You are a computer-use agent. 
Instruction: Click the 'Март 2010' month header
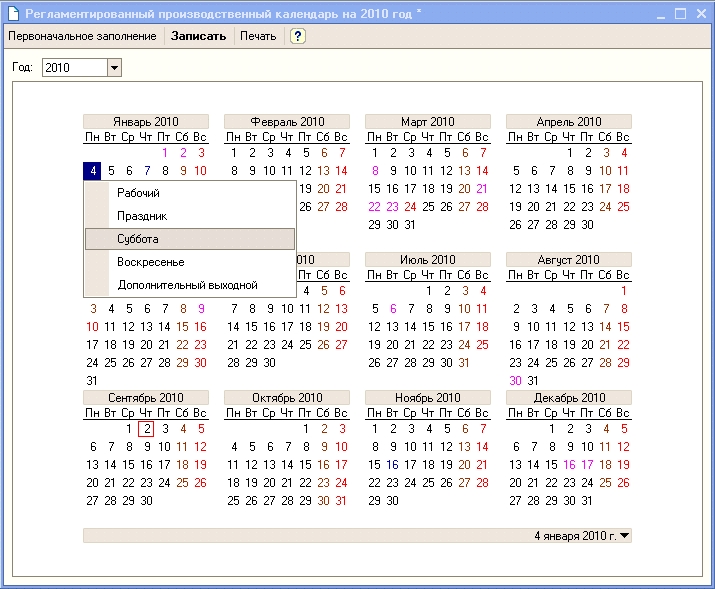tap(427, 122)
